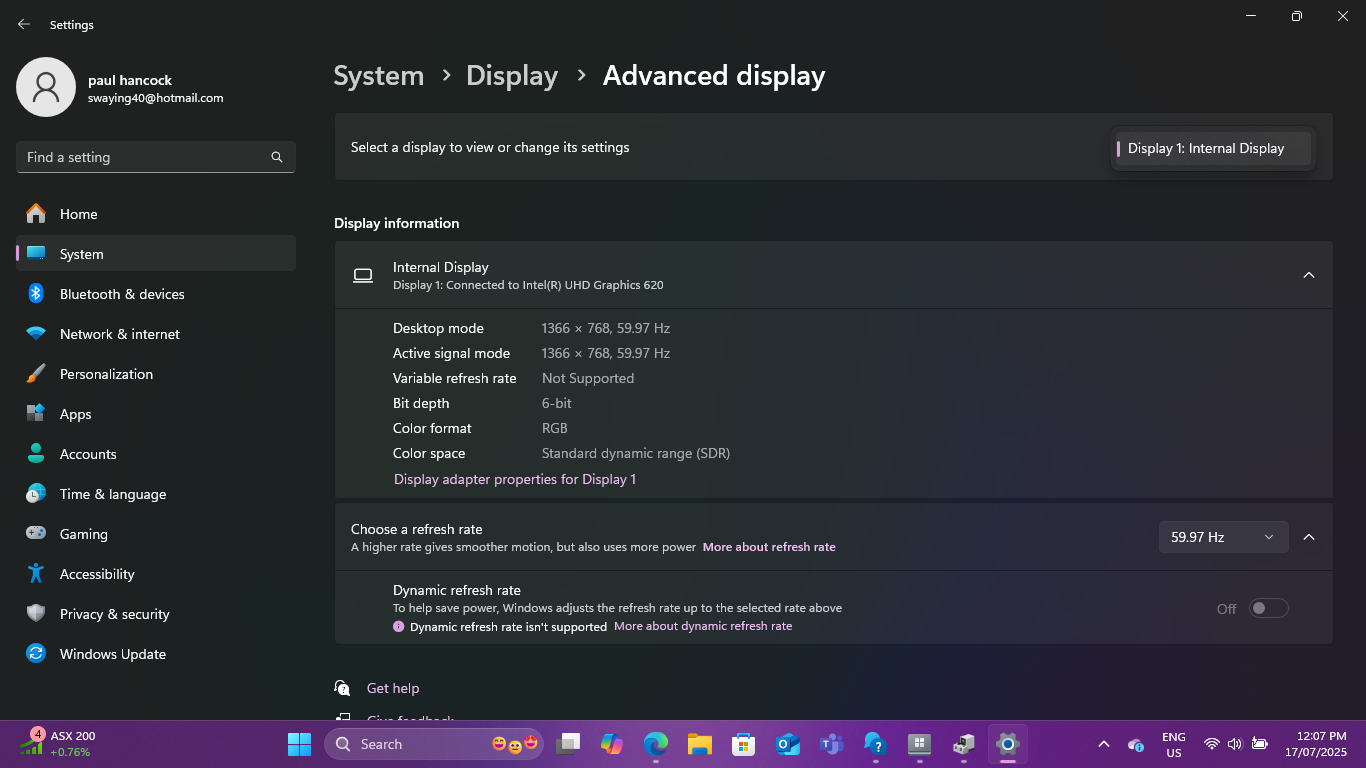This screenshot has height=768, width=1366.
Task: Click the search magnifier in Find a setting
Action: (277, 157)
